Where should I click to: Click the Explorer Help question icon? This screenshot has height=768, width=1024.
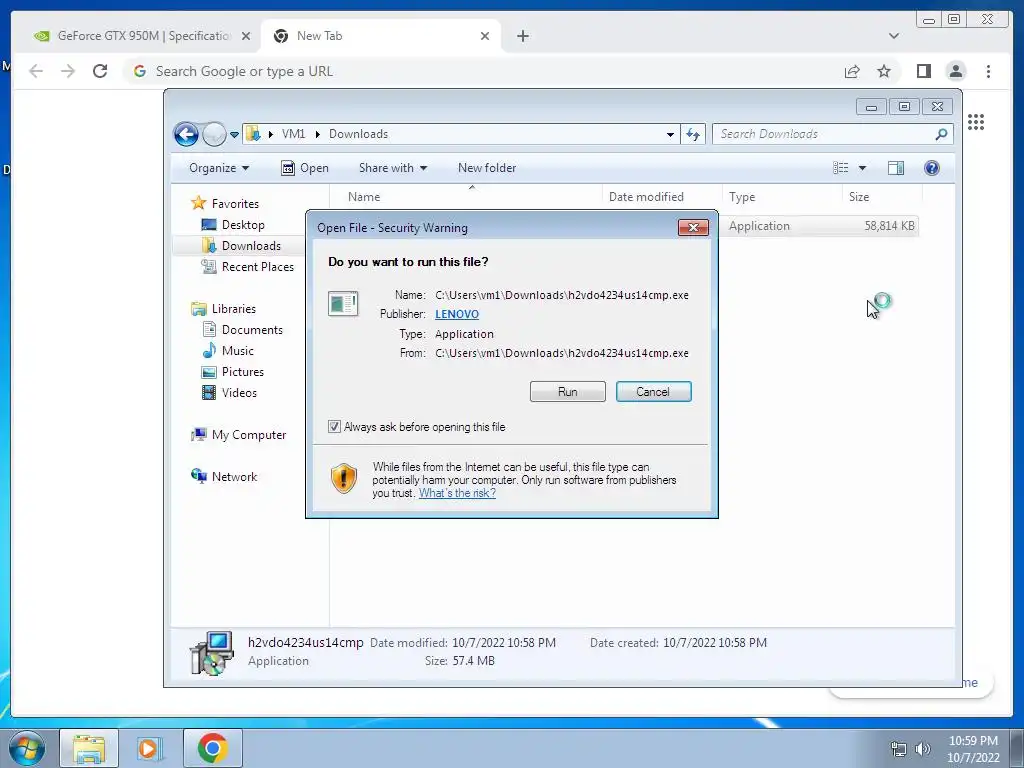(x=932, y=168)
